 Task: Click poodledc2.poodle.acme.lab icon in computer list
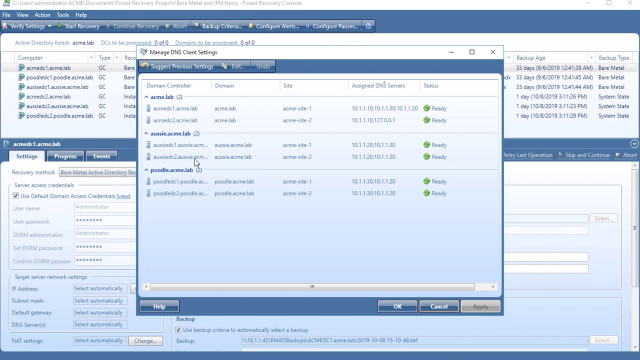tap(21, 116)
